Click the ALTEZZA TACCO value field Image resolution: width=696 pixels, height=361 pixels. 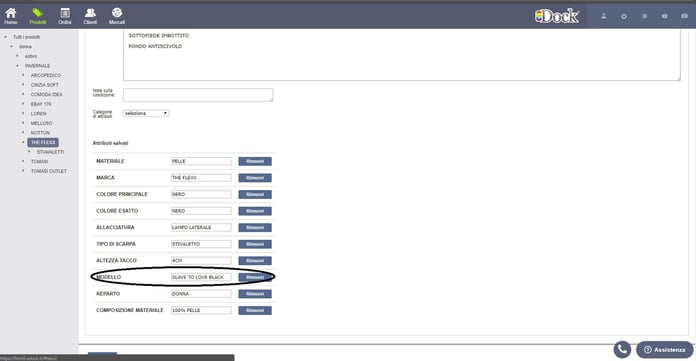(x=201, y=261)
